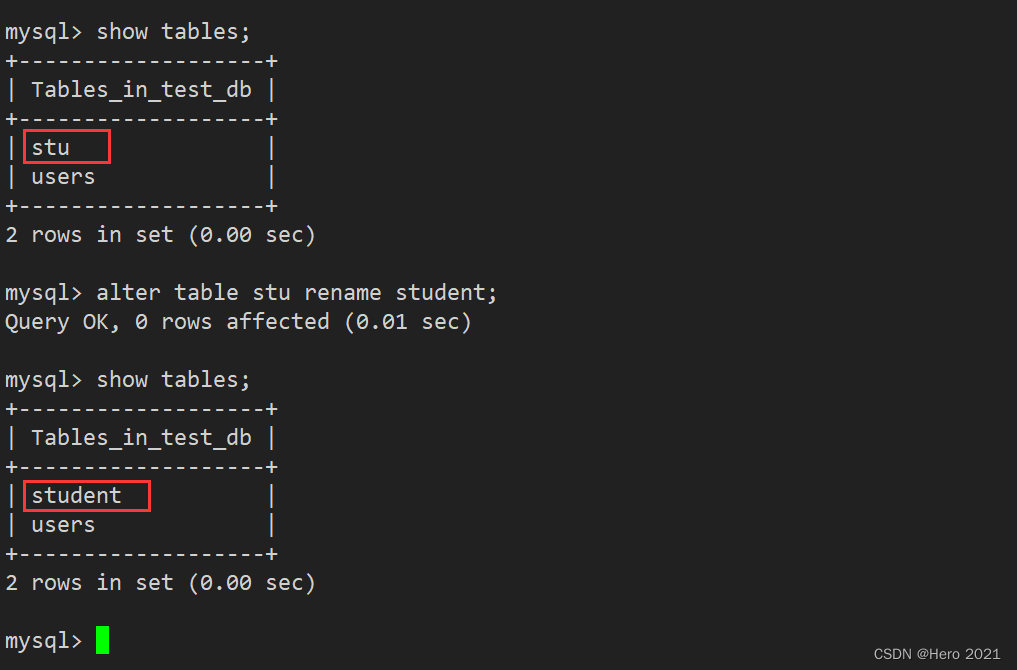The image size is (1017, 670).
Task: Click the word 'student' in alter command
Action: (x=440, y=293)
